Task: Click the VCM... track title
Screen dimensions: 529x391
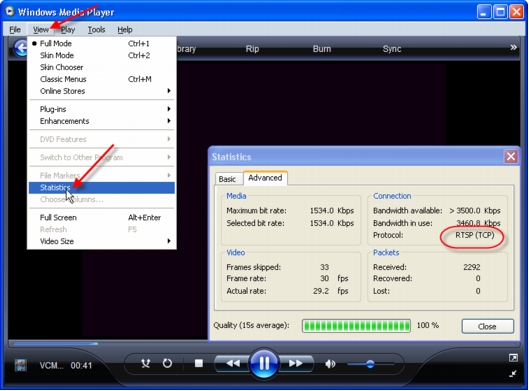Action: click(51, 365)
